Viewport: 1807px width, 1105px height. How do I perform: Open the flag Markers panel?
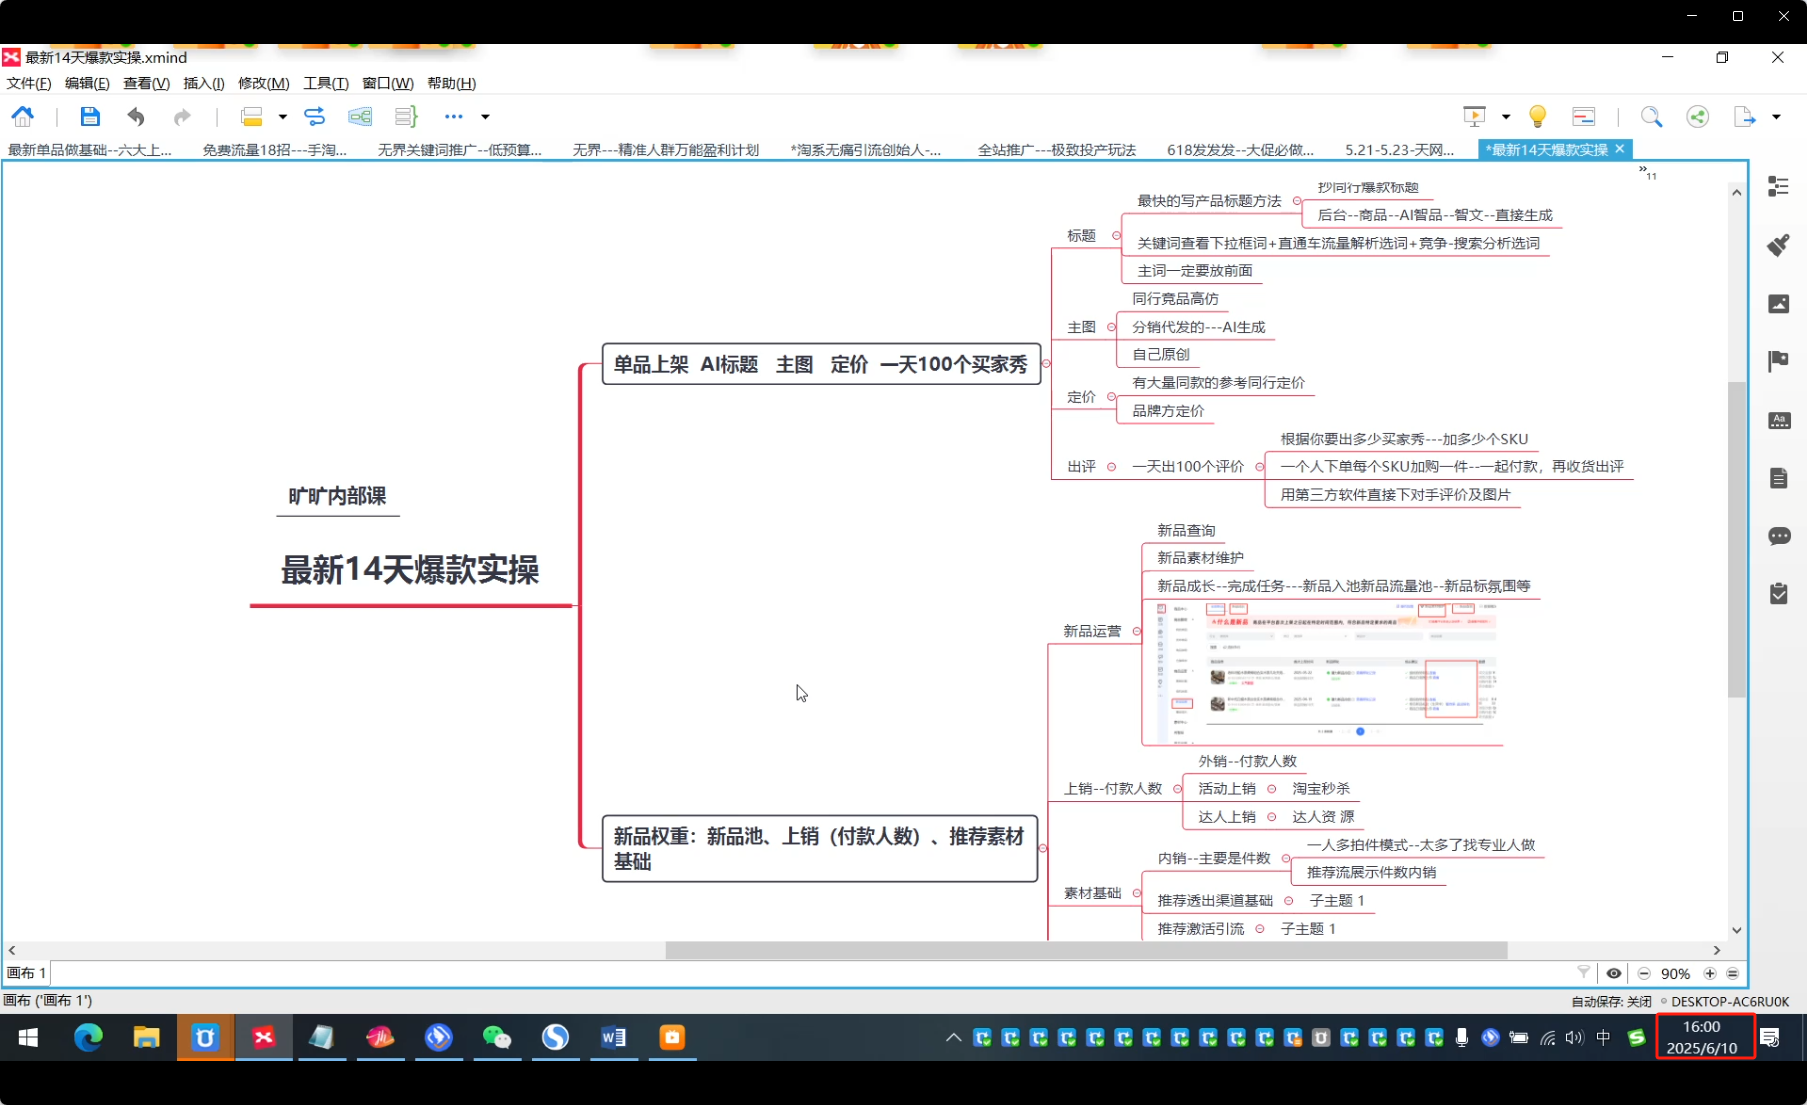click(x=1778, y=361)
